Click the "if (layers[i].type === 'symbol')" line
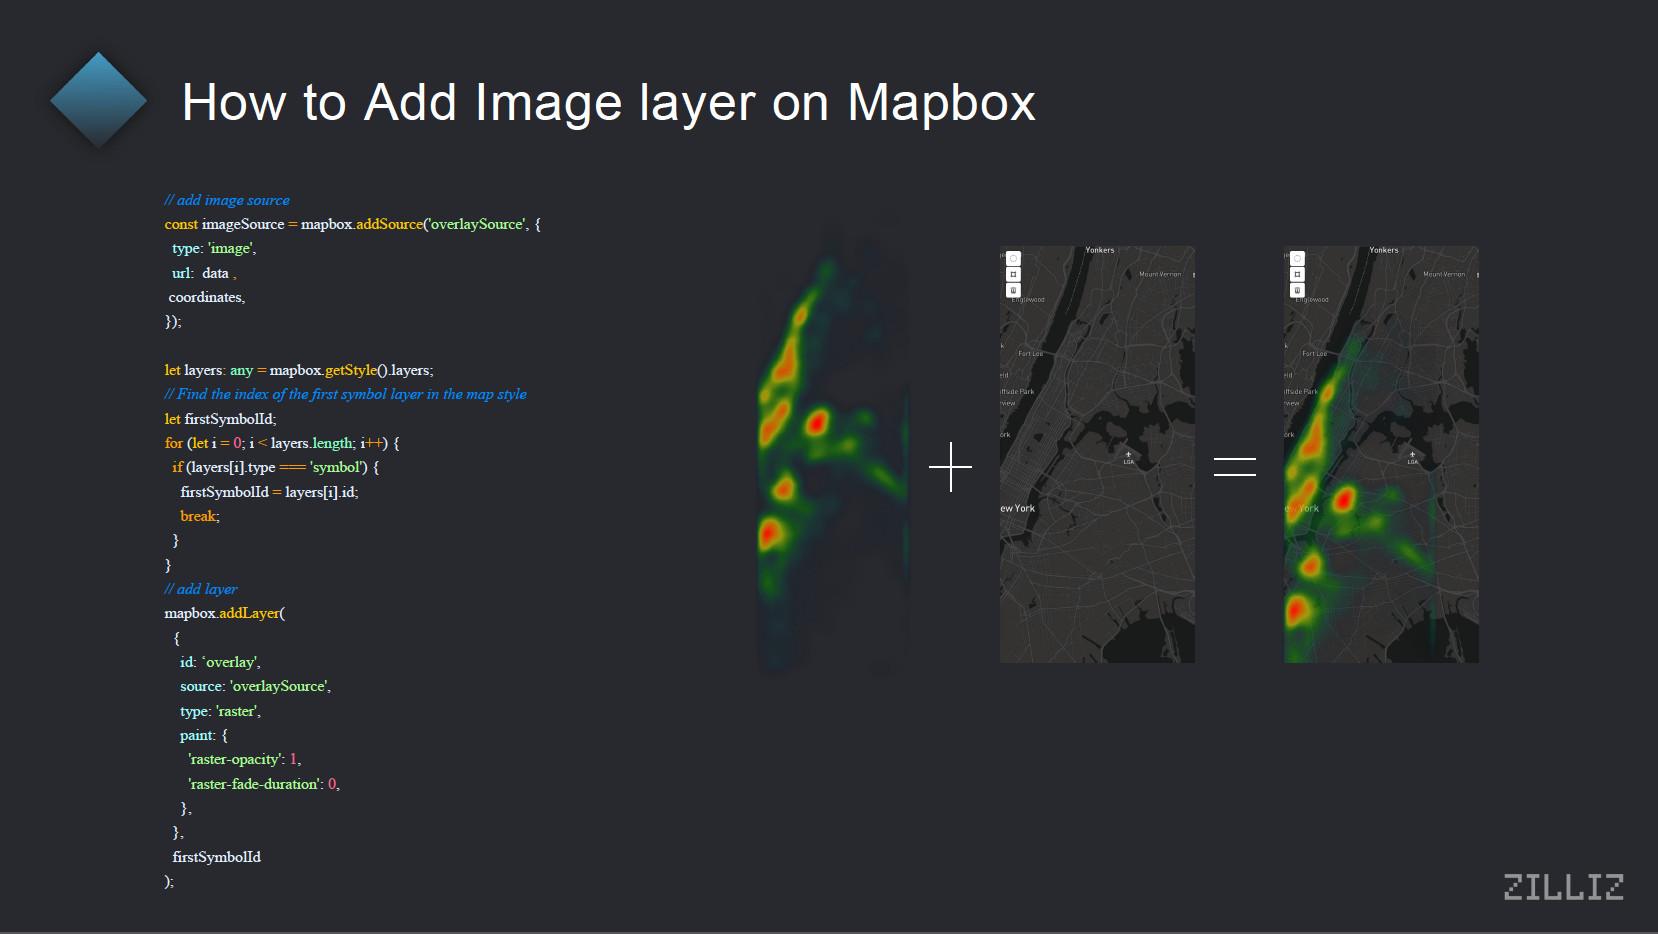This screenshot has height=934, width=1658. tap(275, 467)
